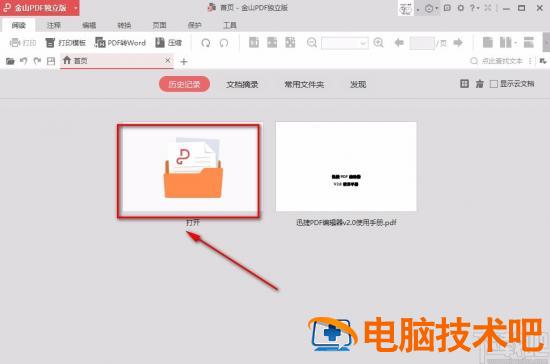Switch to the 工具 ribbon tab
Image resolution: width=550 pixels, height=364 pixels.
point(230,25)
